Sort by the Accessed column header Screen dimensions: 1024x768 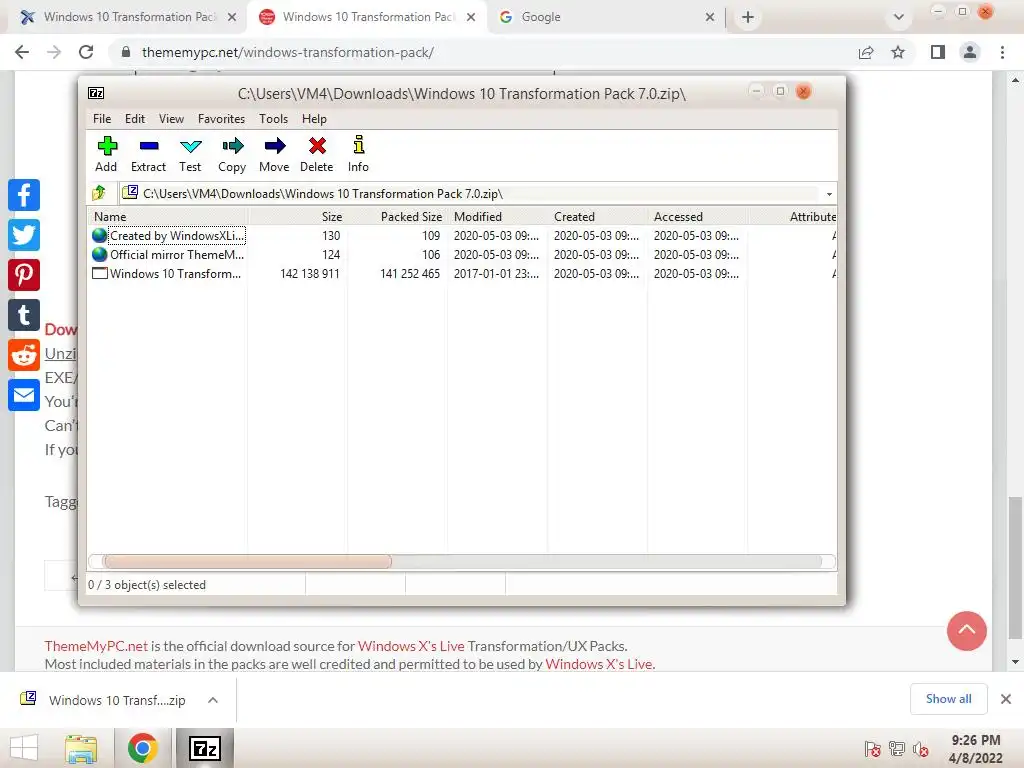pos(697,217)
